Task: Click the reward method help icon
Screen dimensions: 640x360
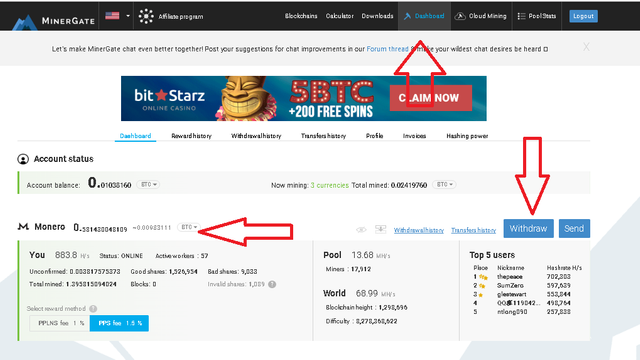Action: coord(93,309)
